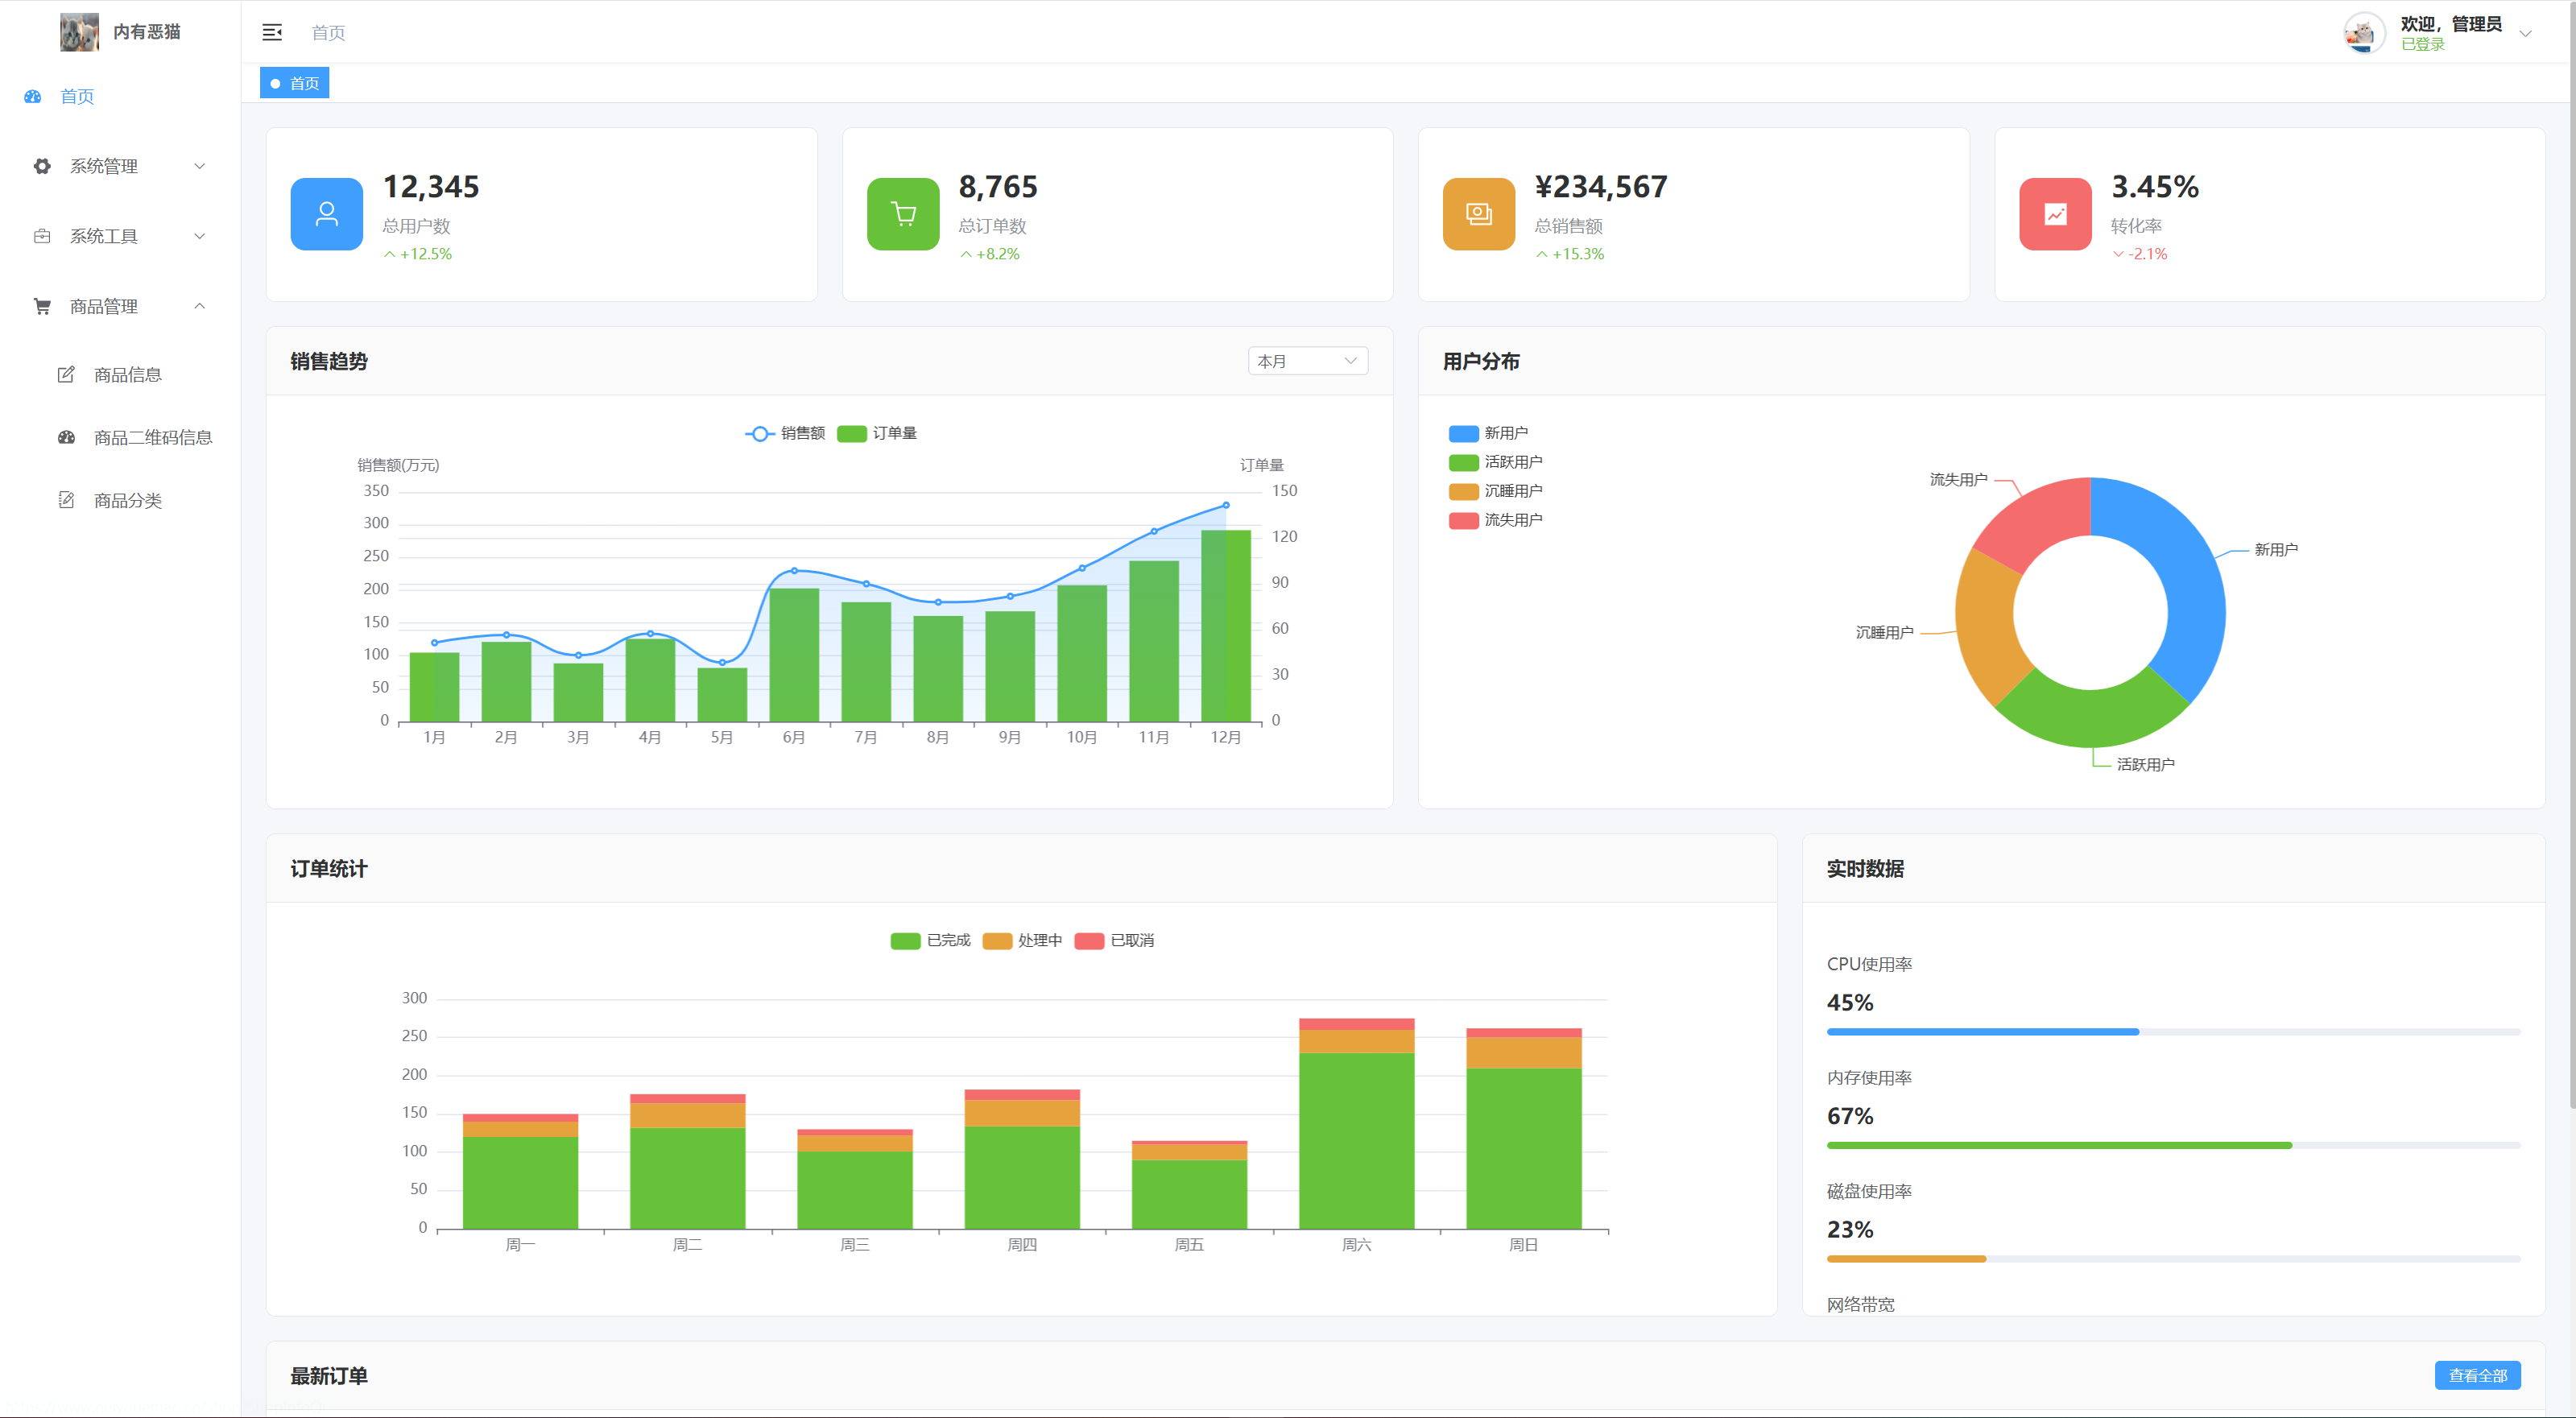Click the blue total users icon
2576x1418 pixels.
326,214
